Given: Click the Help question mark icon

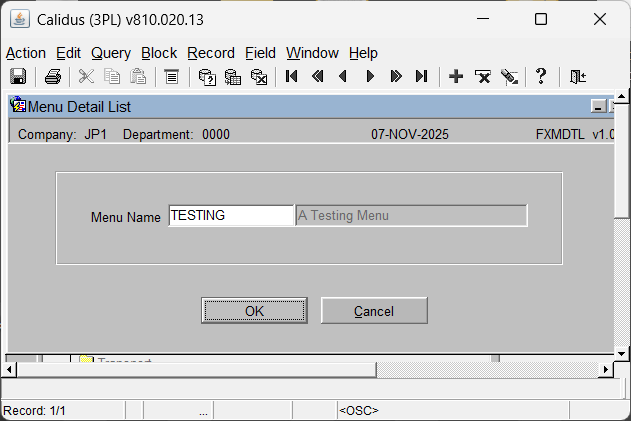Looking at the screenshot, I should [x=541, y=76].
